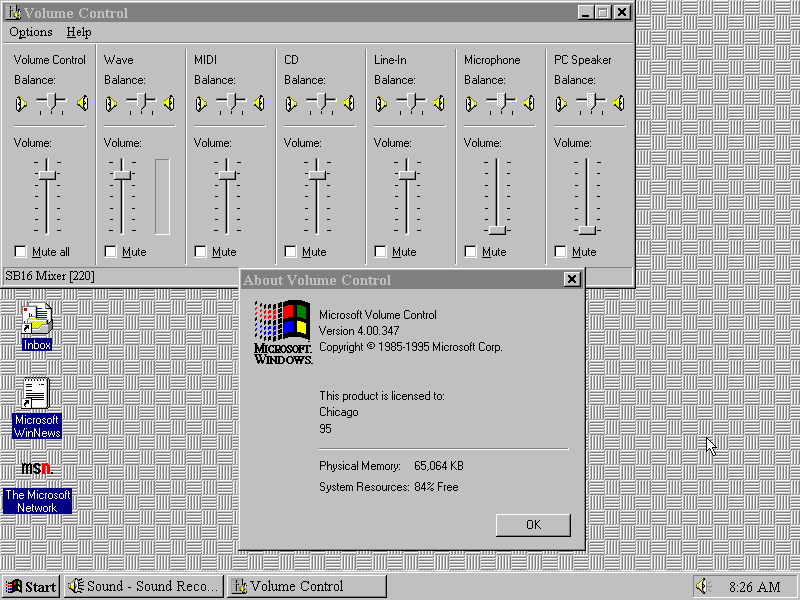Open the Inbox desktop icon

[37, 320]
